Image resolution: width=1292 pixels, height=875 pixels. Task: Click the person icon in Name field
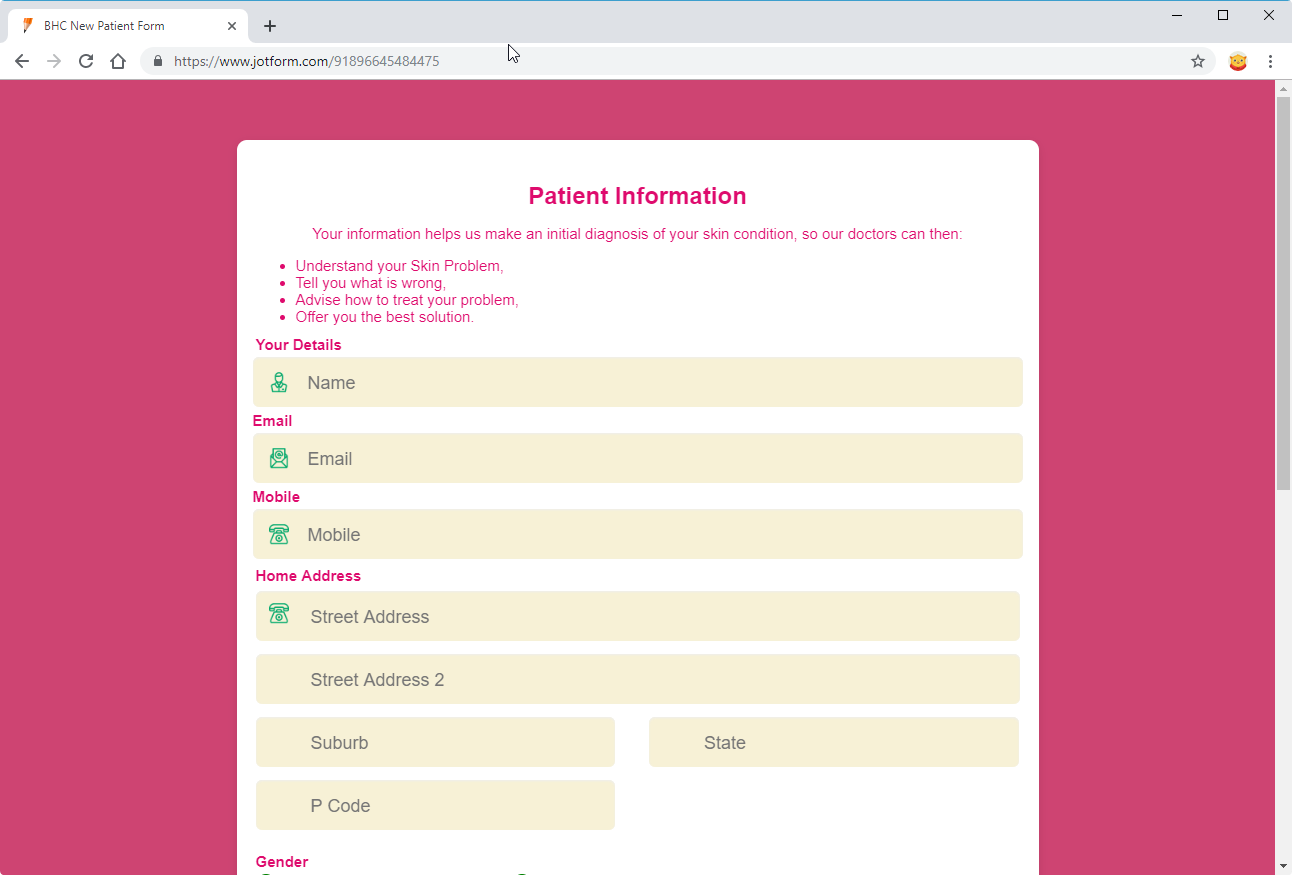tap(279, 382)
